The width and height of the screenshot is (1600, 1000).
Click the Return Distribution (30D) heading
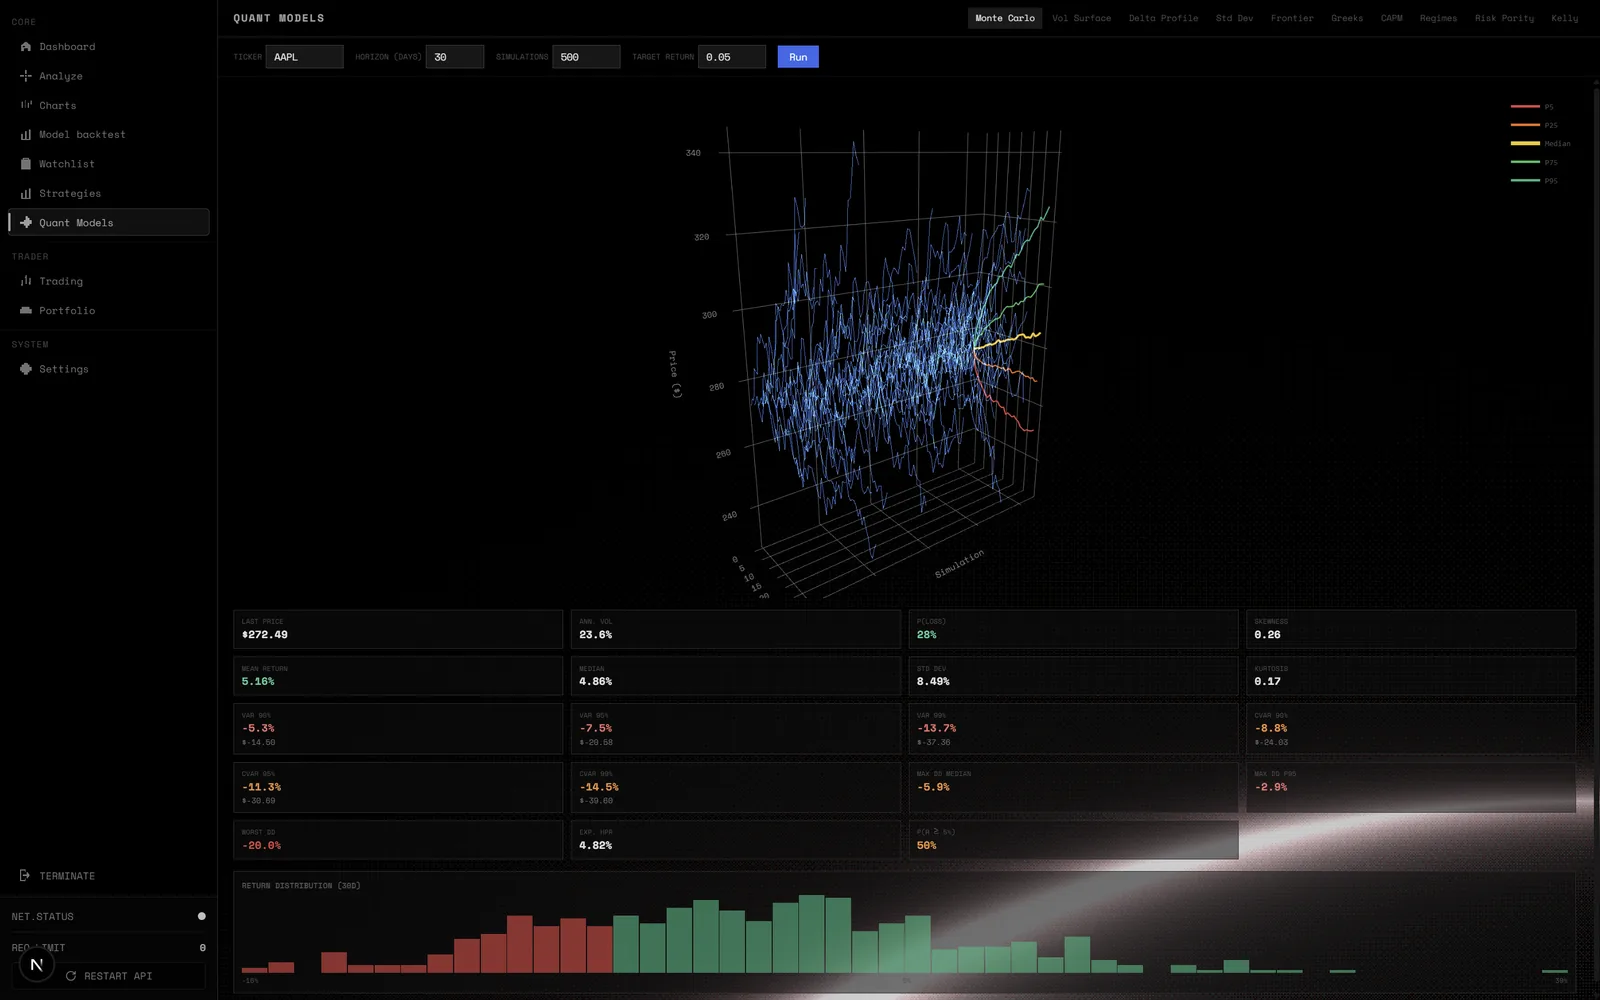[x=301, y=886]
